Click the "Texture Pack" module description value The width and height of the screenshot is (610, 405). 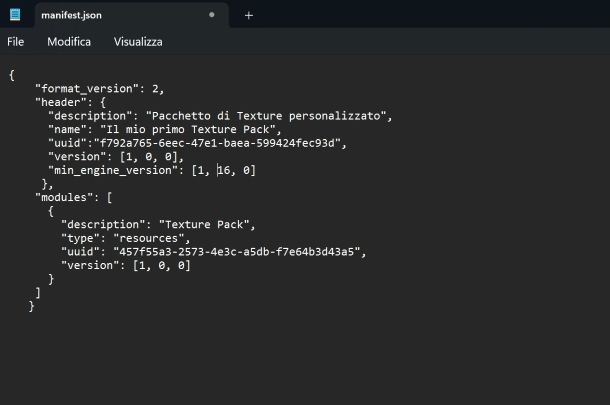click(204, 224)
